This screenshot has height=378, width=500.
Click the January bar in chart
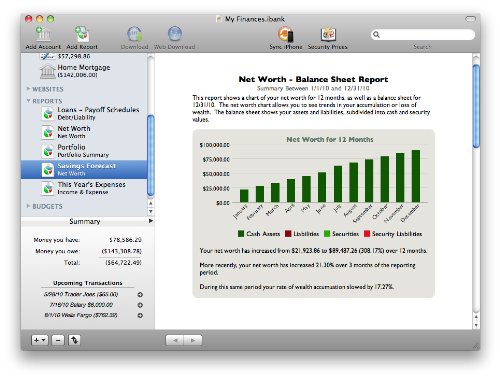[x=244, y=196]
